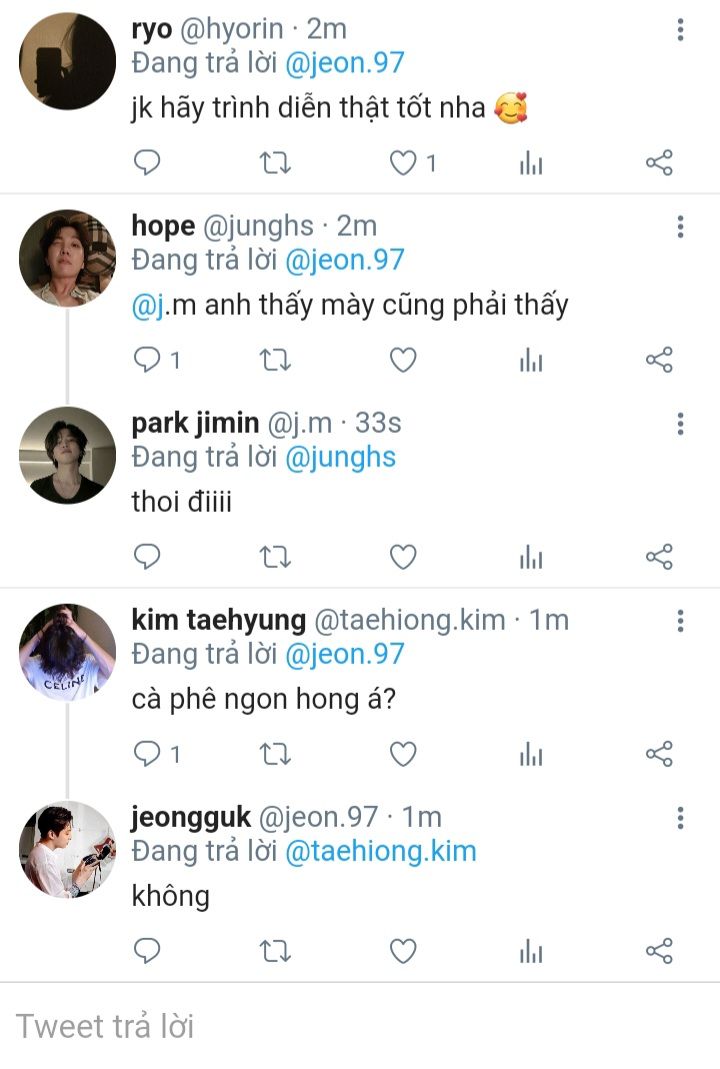This screenshot has width=720, height=1069.
Task: View analytics for ryo's tweet
Action: 531,163
